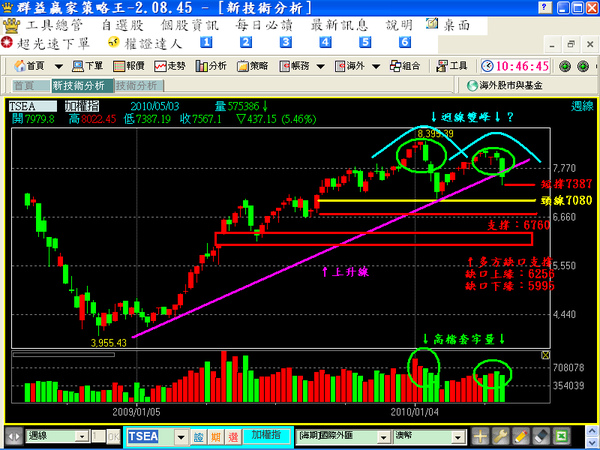Open 工具 tools toolbar item
This screenshot has width=600, height=450.
[452, 66]
